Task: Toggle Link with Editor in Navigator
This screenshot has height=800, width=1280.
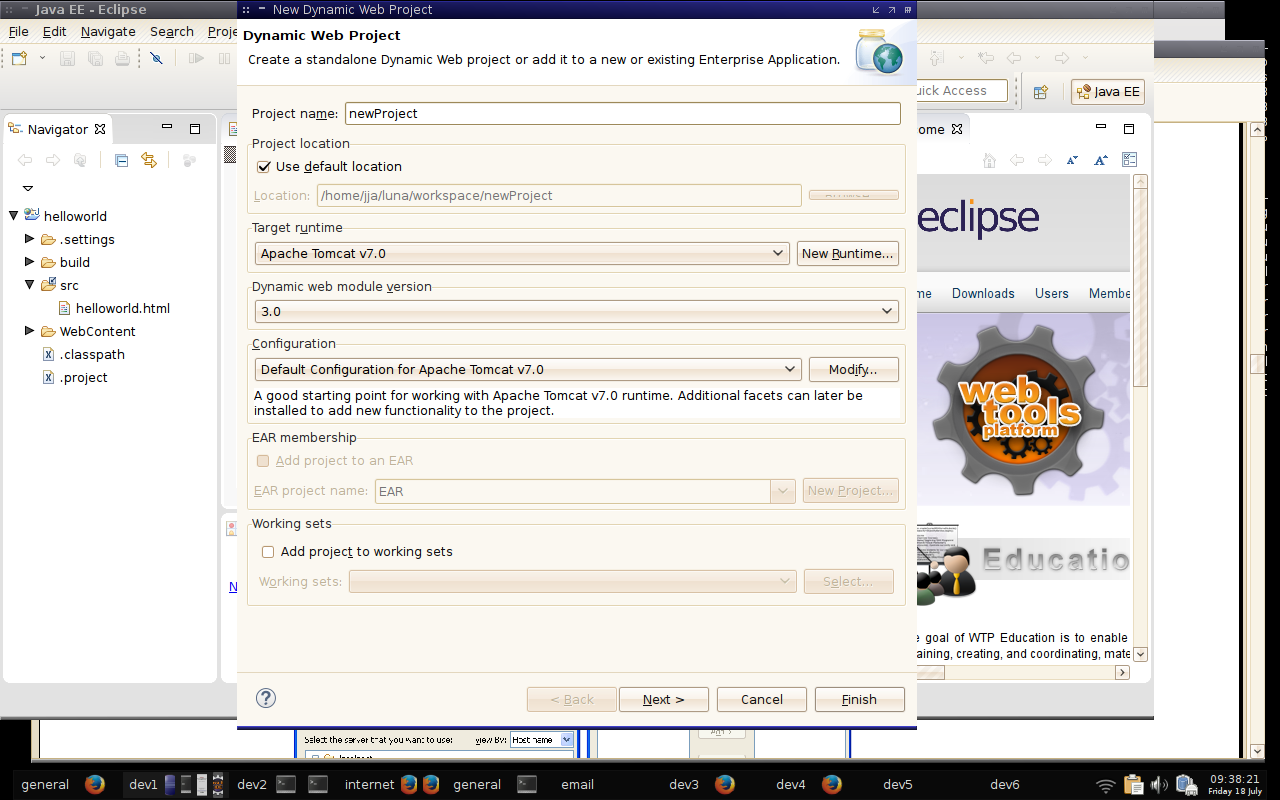Action: (149, 160)
